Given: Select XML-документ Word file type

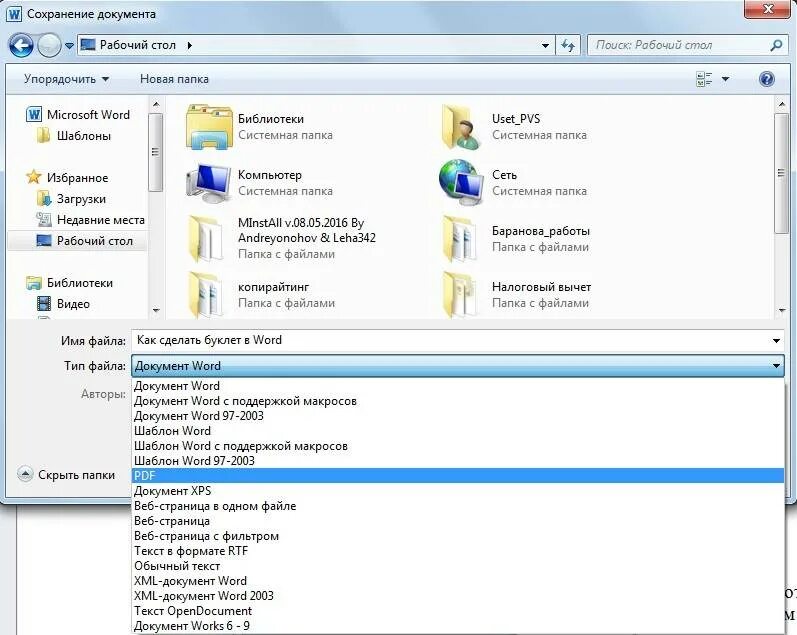Looking at the screenshot, I should (457, 581).
